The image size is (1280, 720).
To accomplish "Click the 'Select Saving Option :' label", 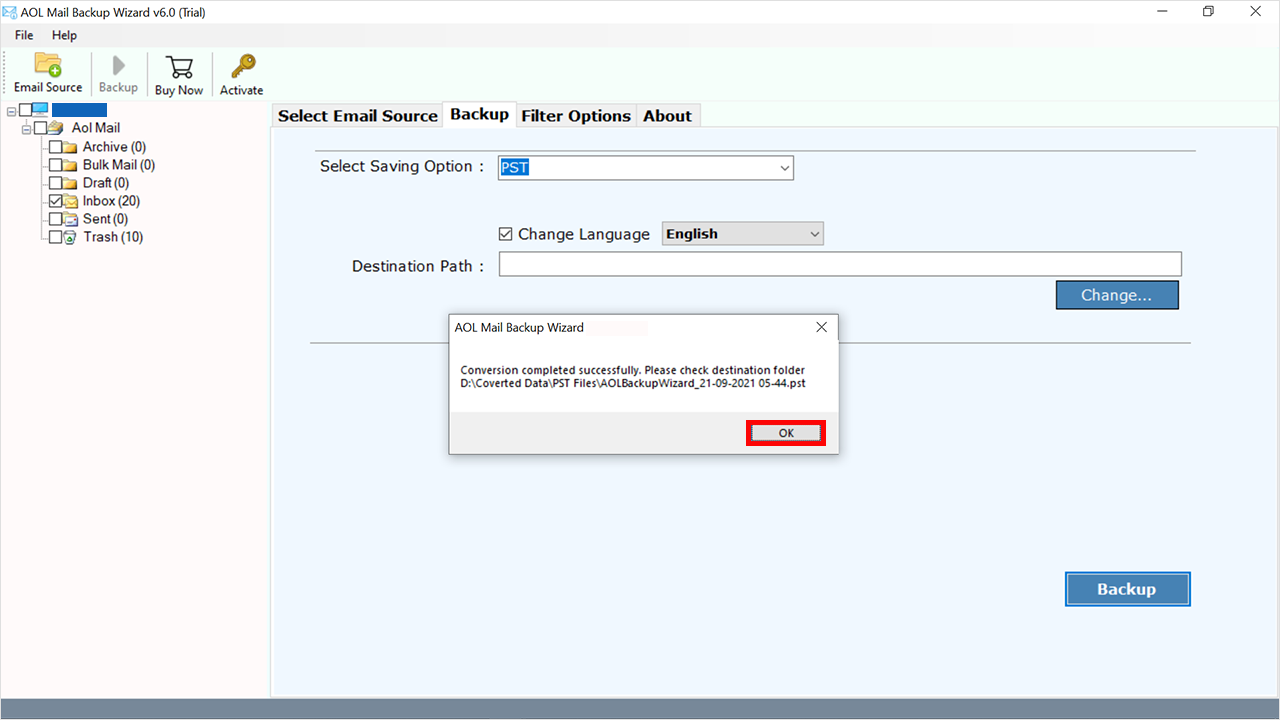I will [402, 166].
